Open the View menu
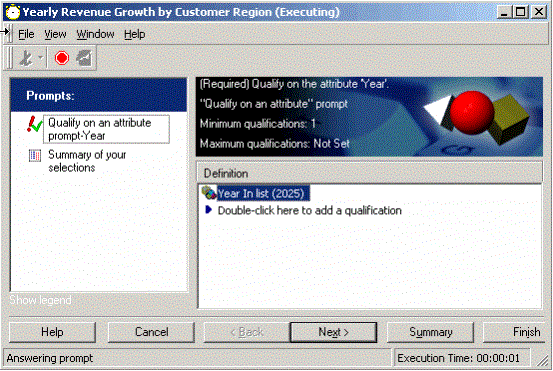 (55, 34)
